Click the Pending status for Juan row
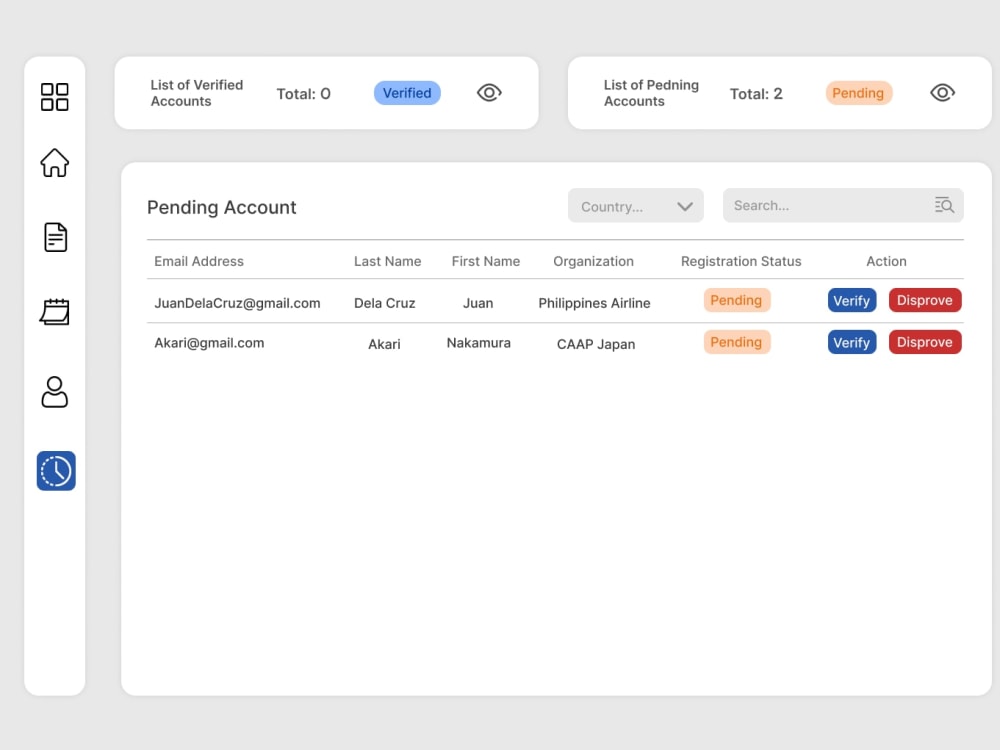The image size is (1000, 750). [x=737, y=300]
